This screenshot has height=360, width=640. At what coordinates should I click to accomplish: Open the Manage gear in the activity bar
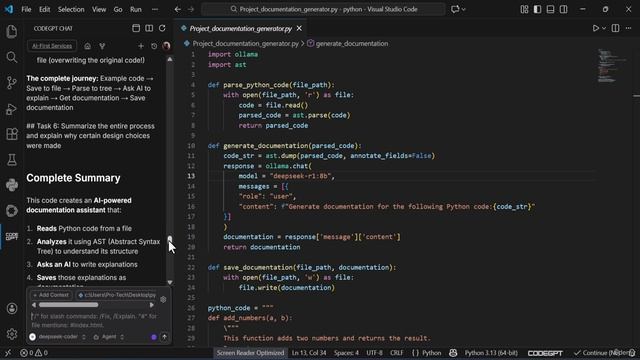coord(11,334)
